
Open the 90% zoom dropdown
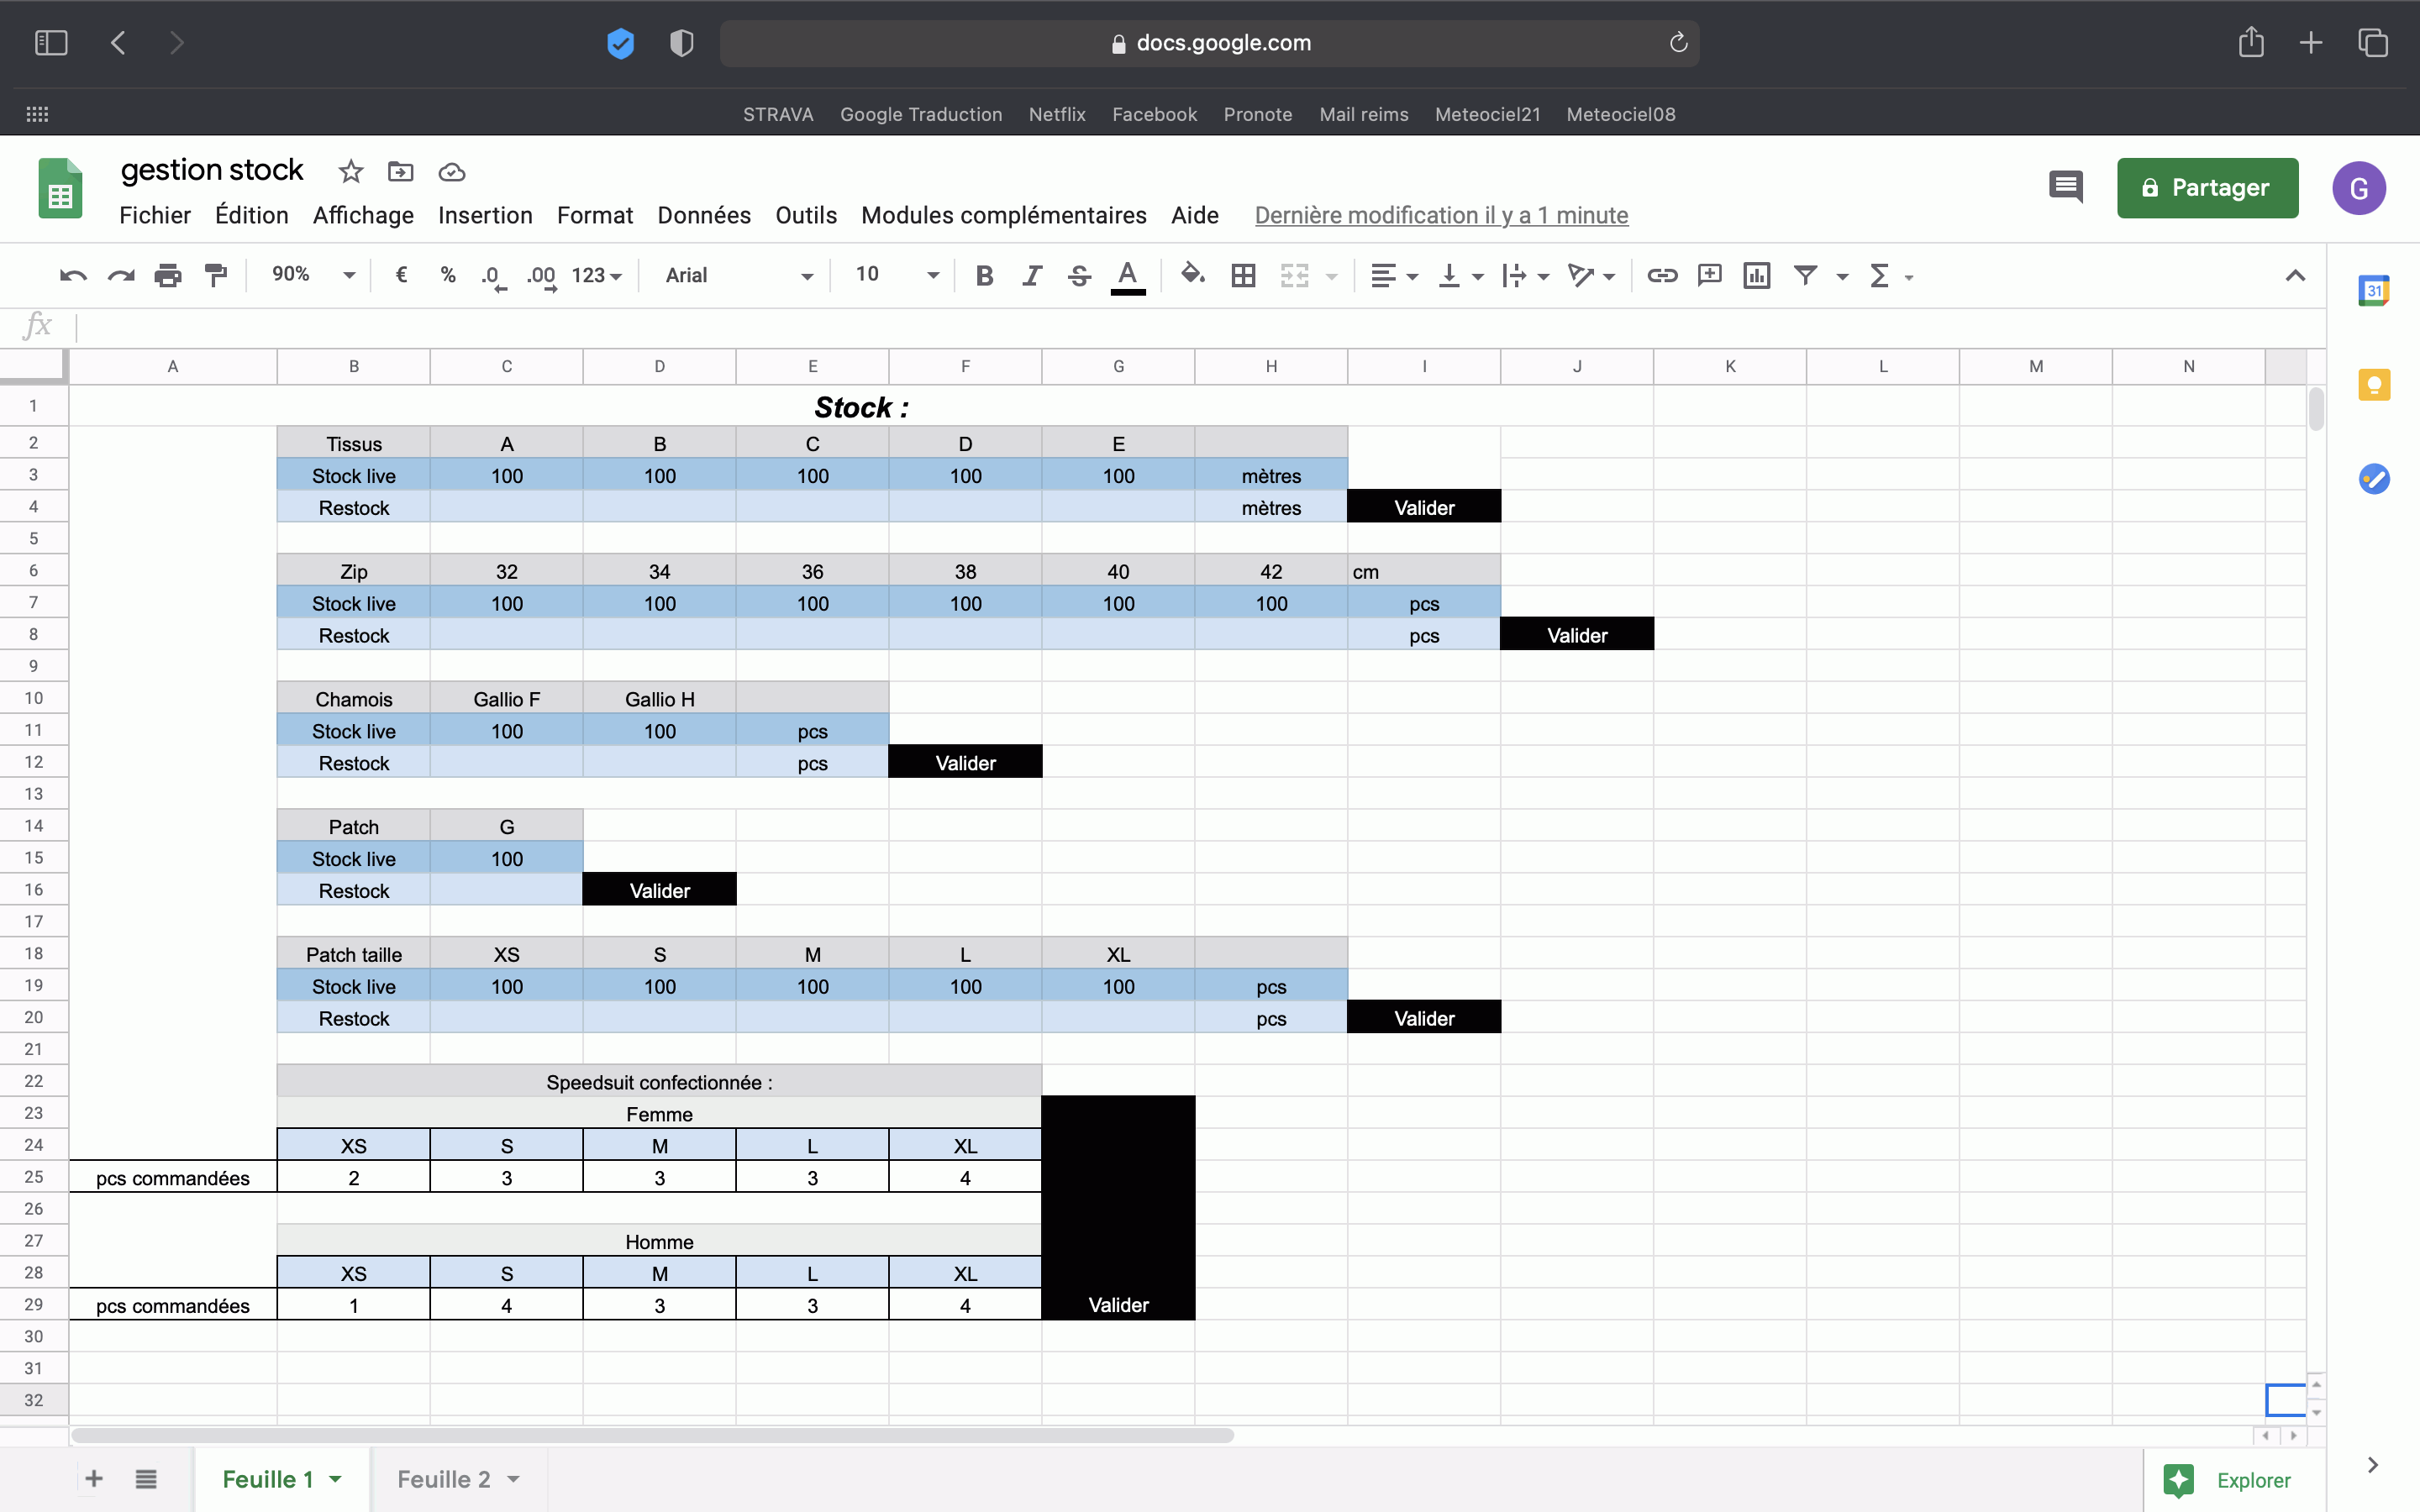[x=313, y=275]
